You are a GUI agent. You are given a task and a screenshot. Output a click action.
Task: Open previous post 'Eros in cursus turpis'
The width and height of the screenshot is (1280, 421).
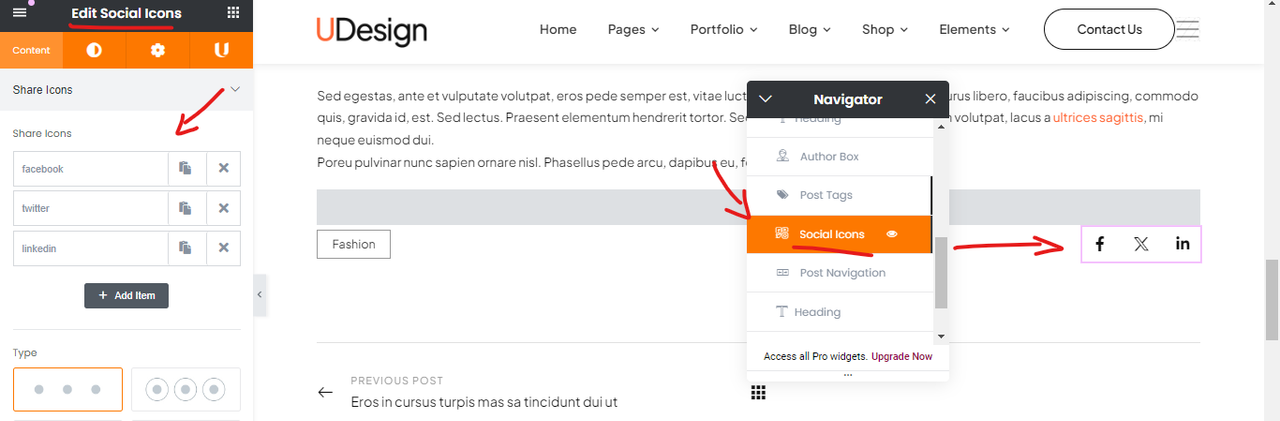(484, 402)
